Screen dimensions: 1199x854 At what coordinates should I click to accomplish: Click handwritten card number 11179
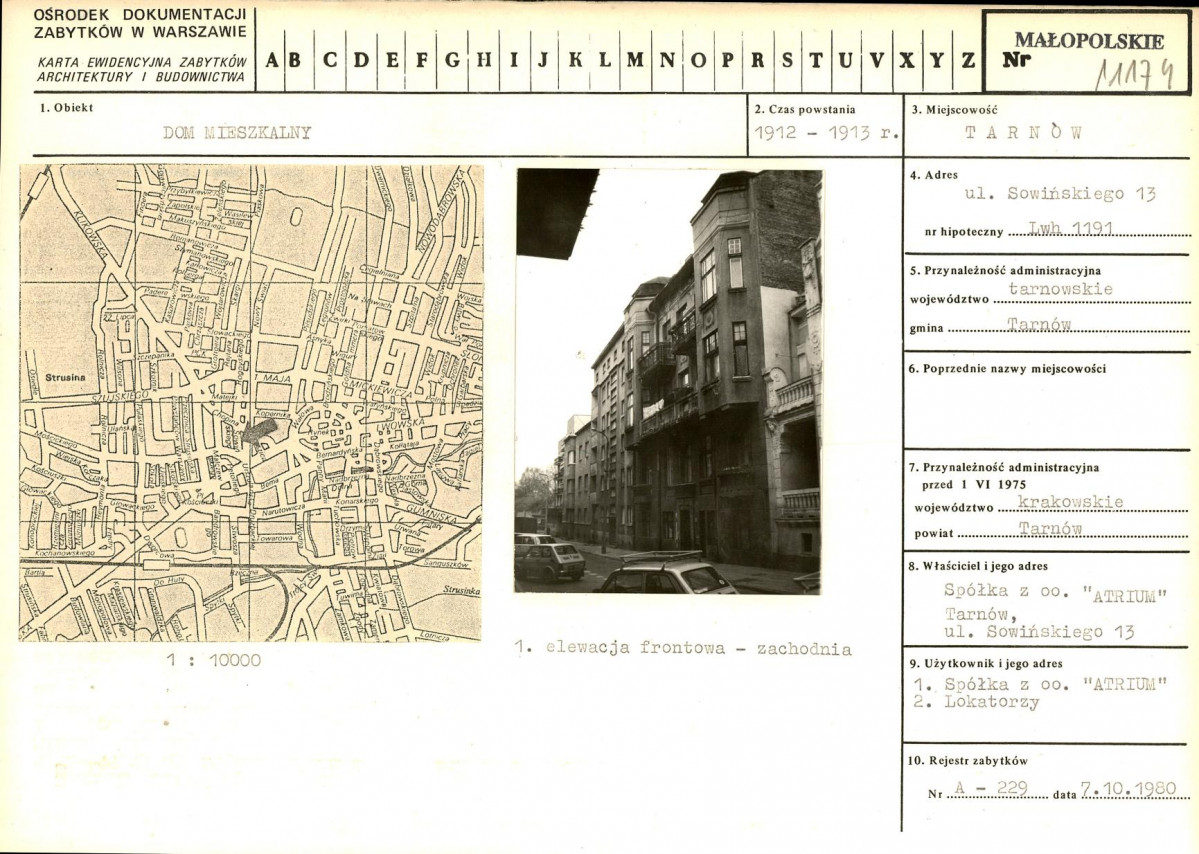(x=1135, y=75)
